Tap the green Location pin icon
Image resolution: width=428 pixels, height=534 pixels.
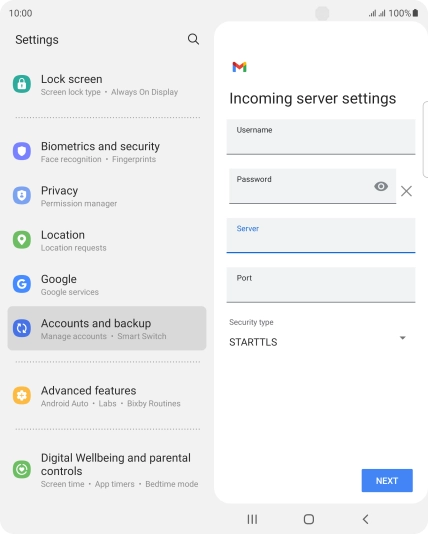22,239
